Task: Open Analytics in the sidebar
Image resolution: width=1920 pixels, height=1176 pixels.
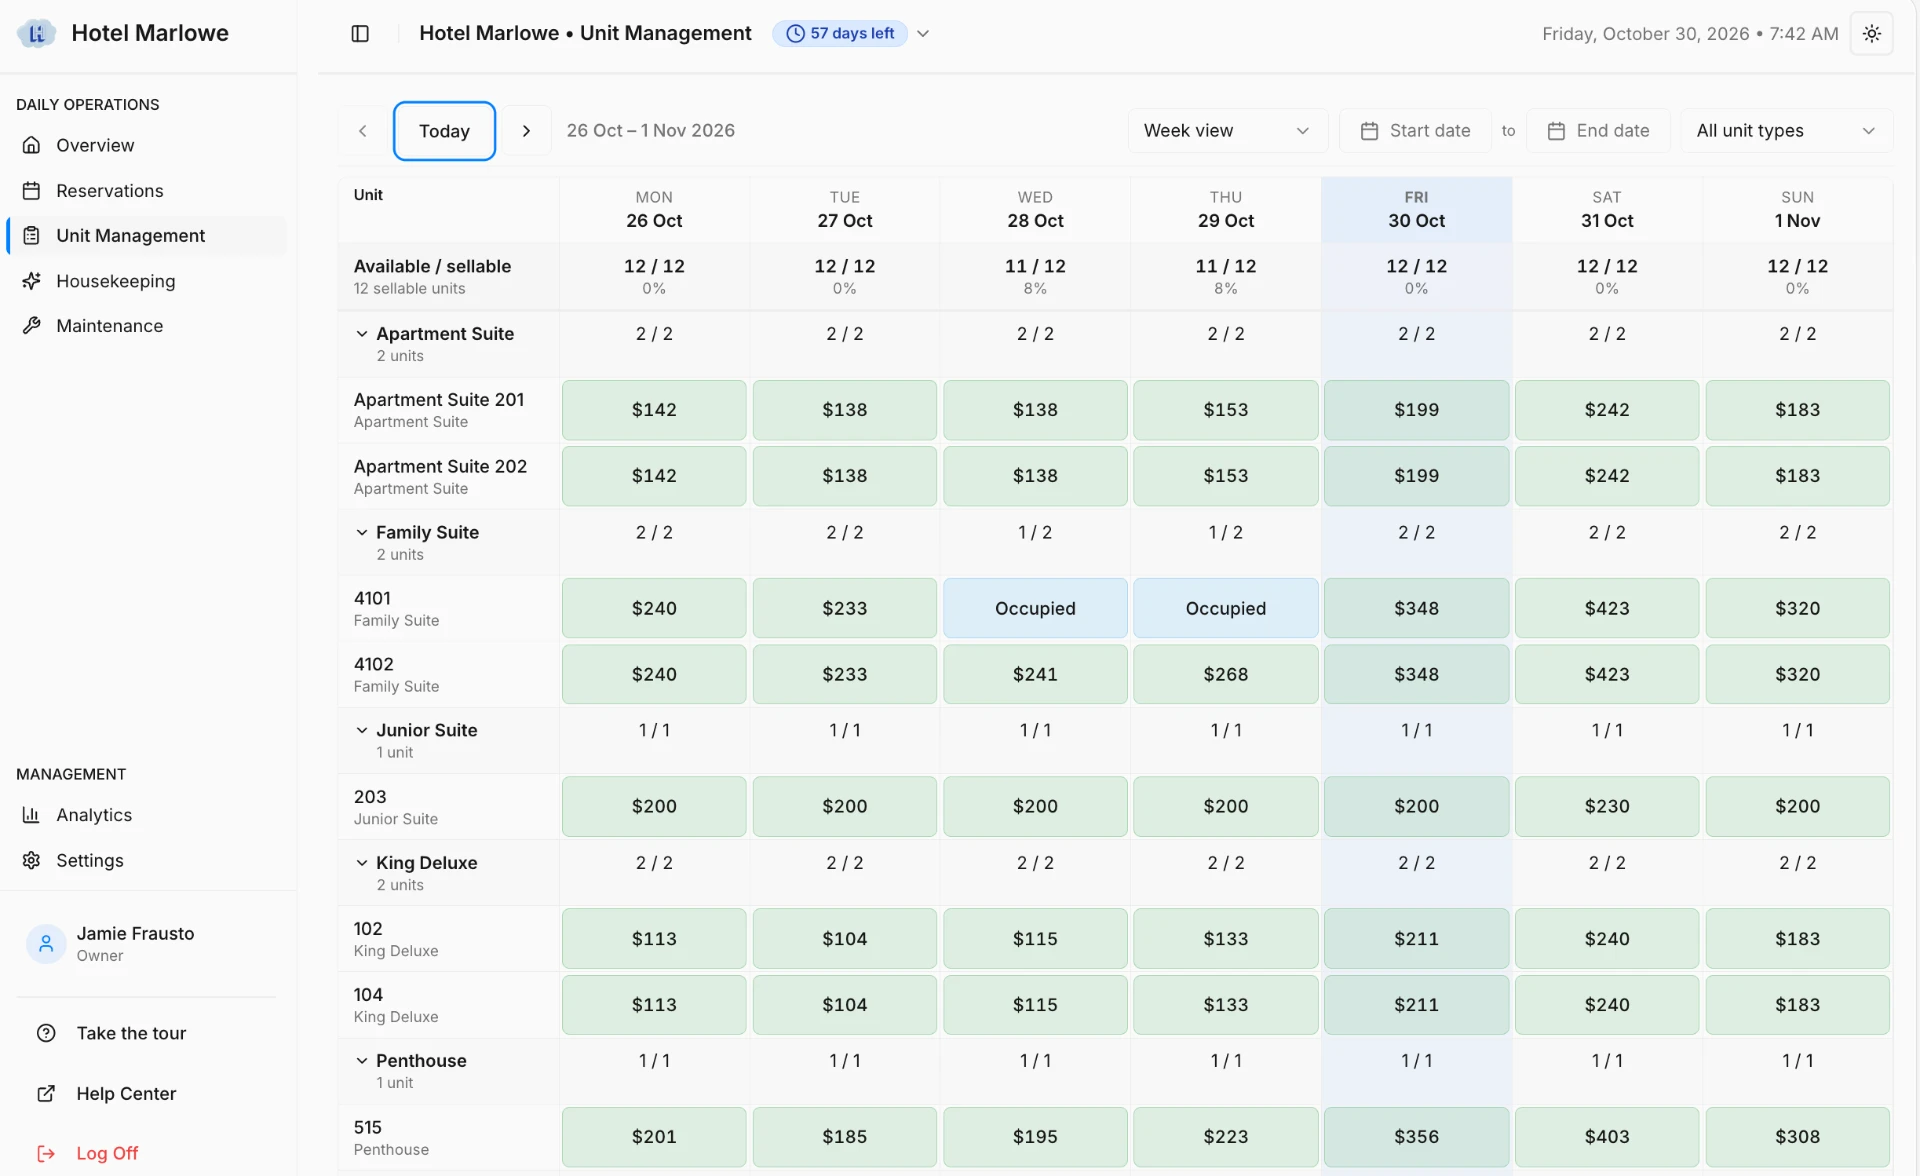Action: click(x=147, y=815)
